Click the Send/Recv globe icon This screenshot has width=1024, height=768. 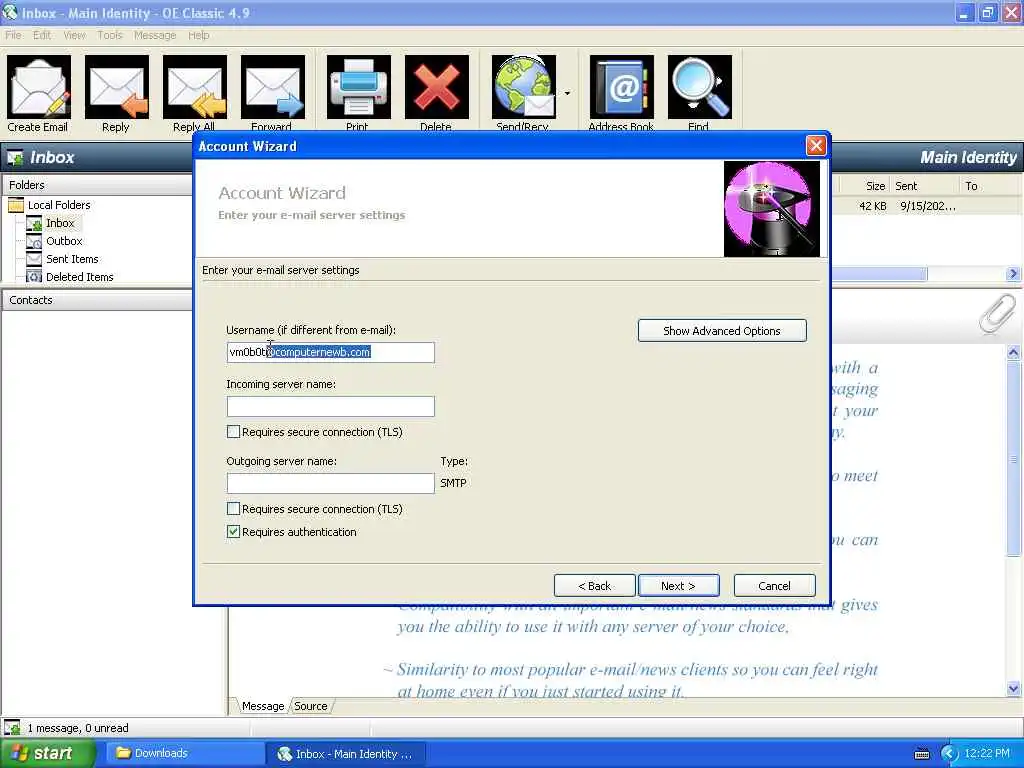pyautogui.click(x=524, y=88)
